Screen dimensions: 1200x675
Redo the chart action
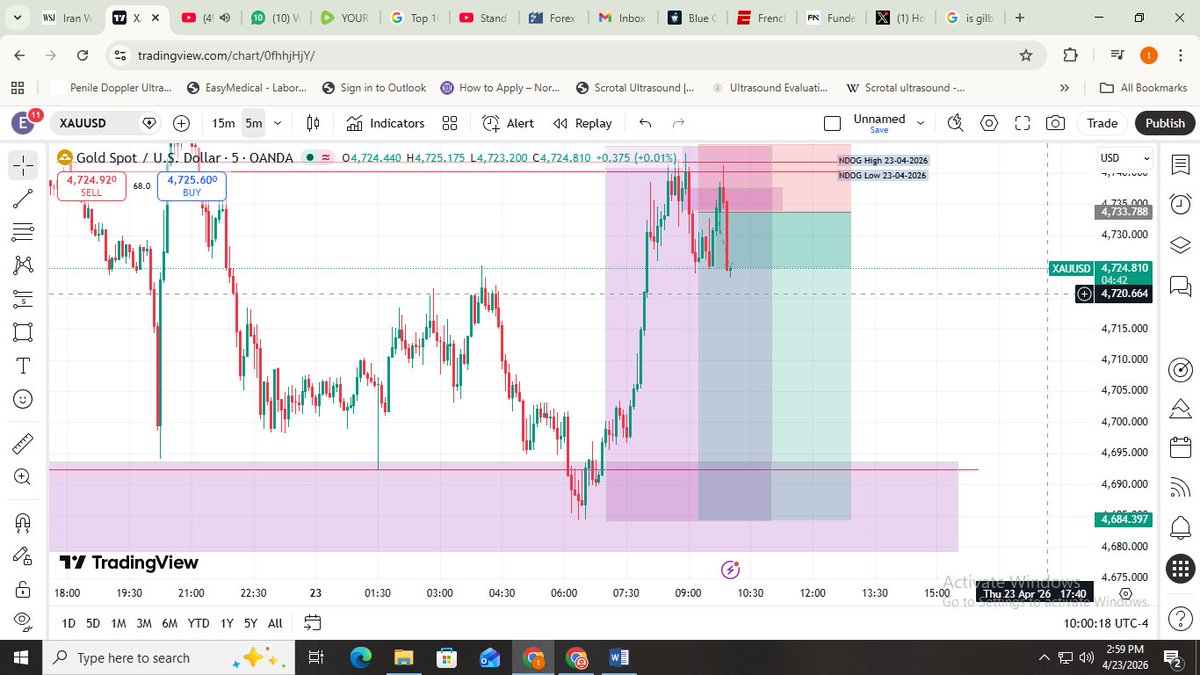pos(679,123)
